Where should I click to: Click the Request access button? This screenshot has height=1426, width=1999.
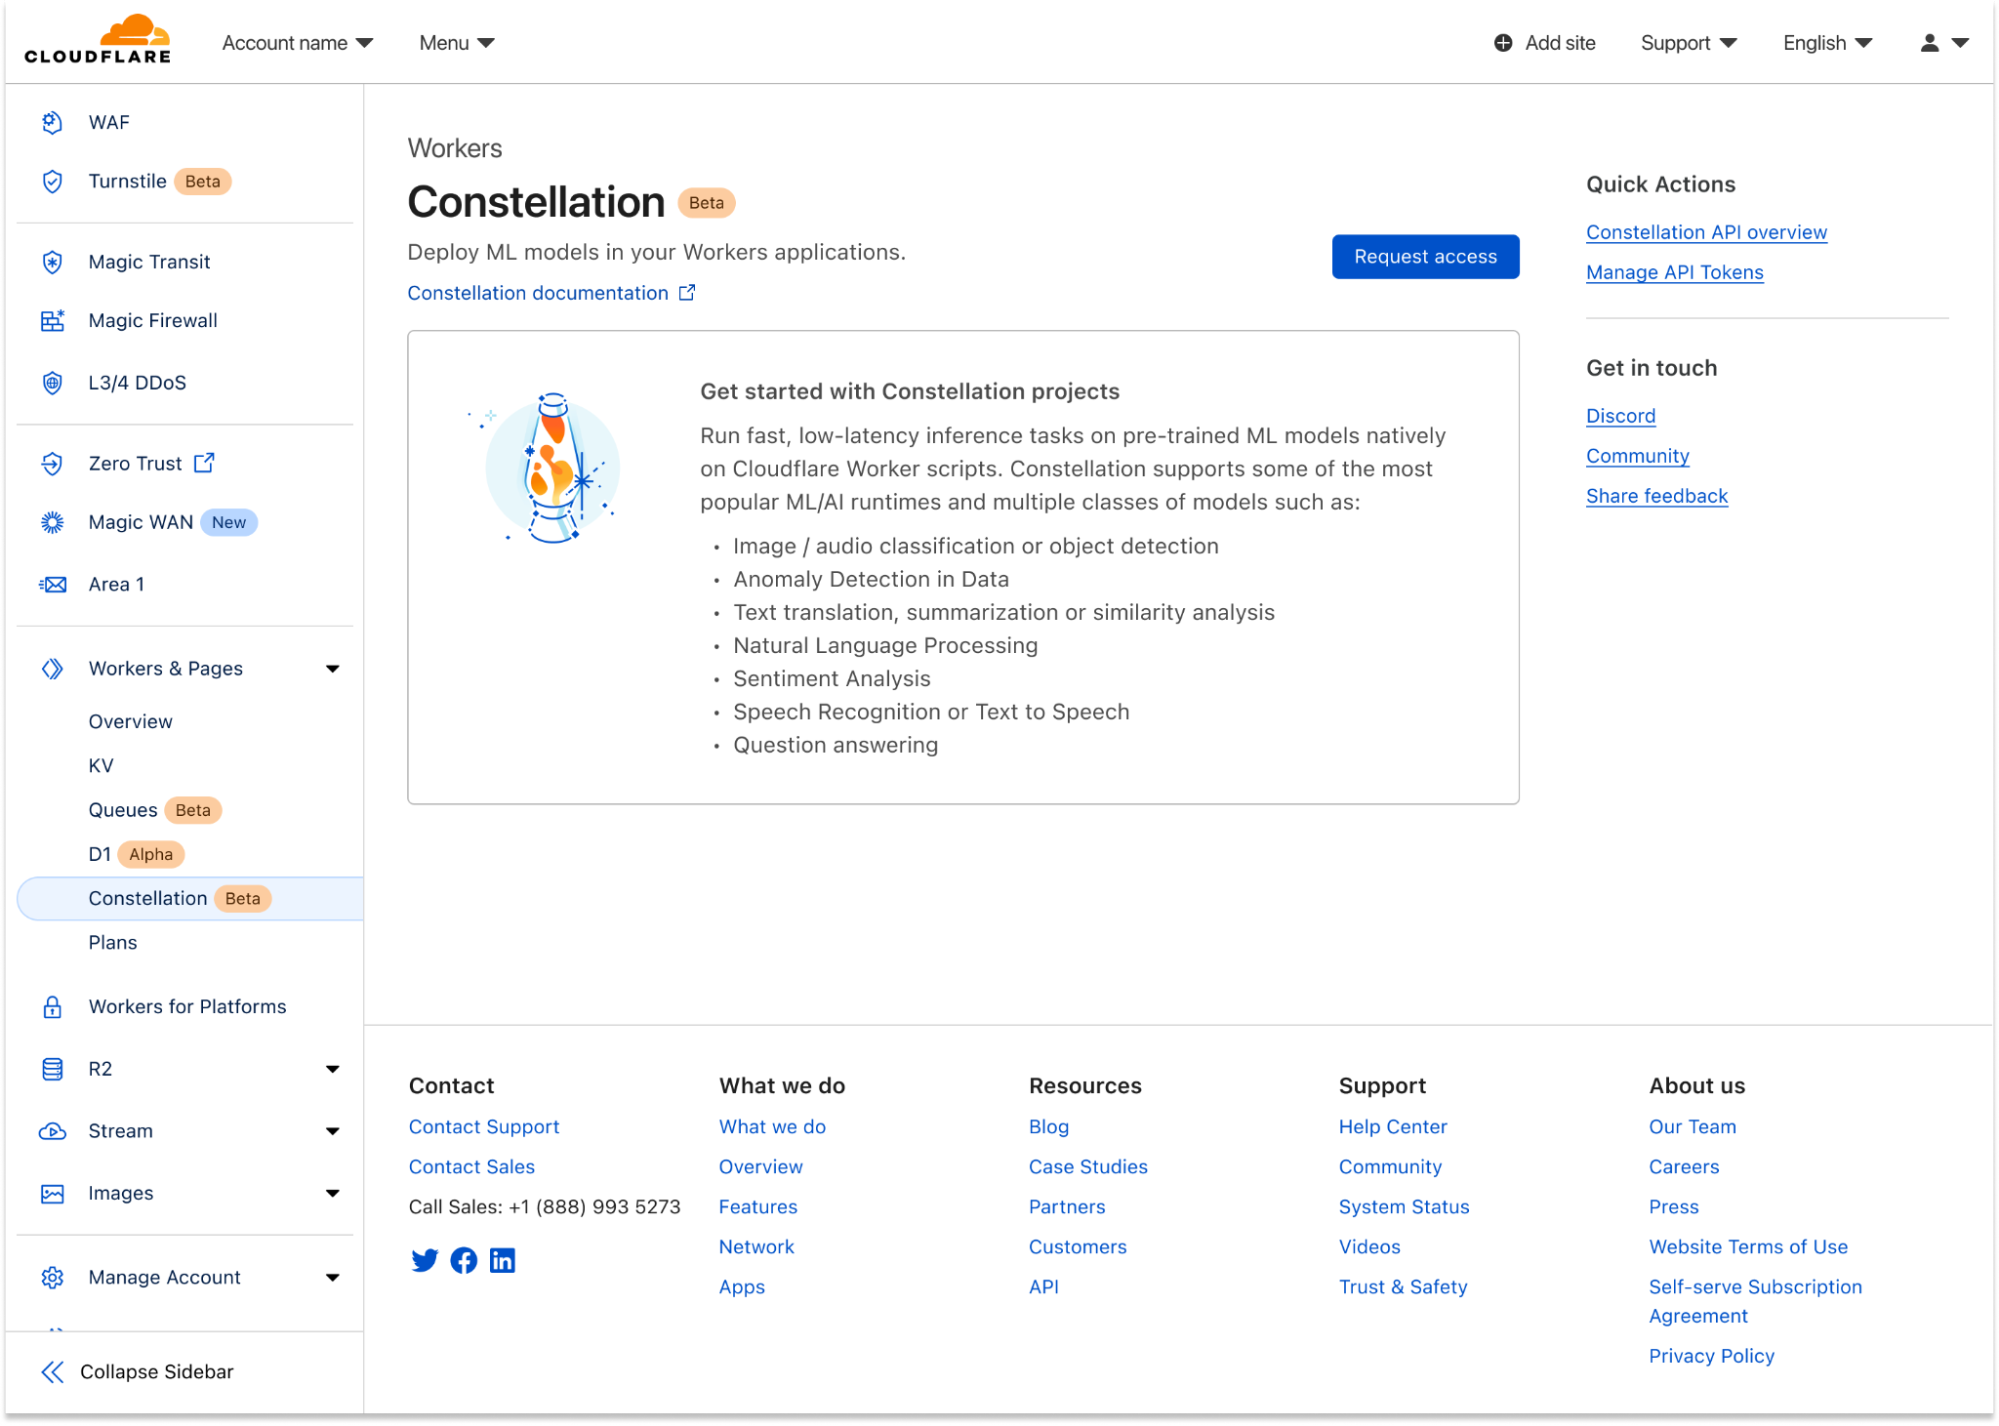click(x=1424, y=257)
